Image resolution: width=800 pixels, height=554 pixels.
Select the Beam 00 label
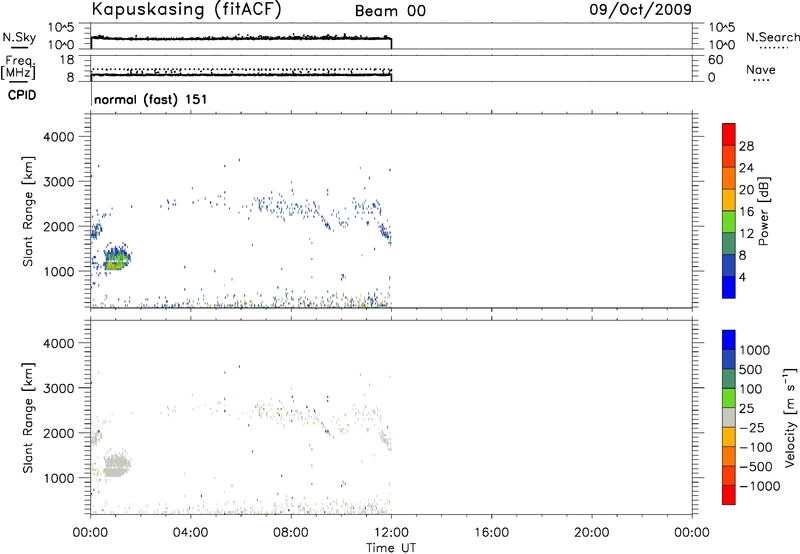click(x=390, y=11)
